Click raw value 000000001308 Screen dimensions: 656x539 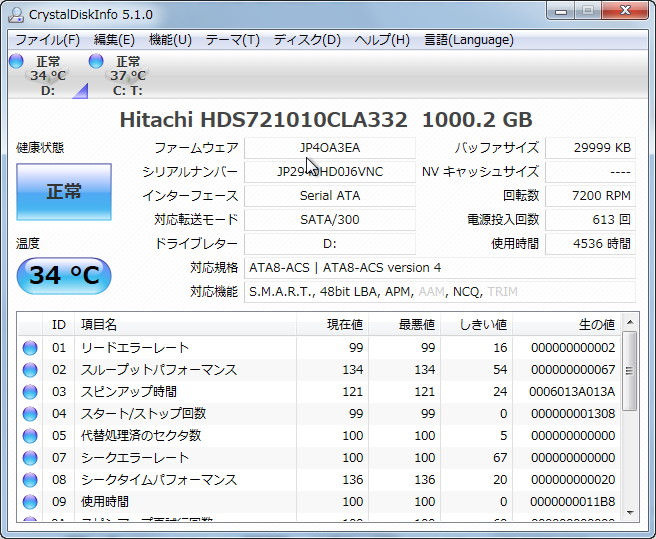point(573,414)
